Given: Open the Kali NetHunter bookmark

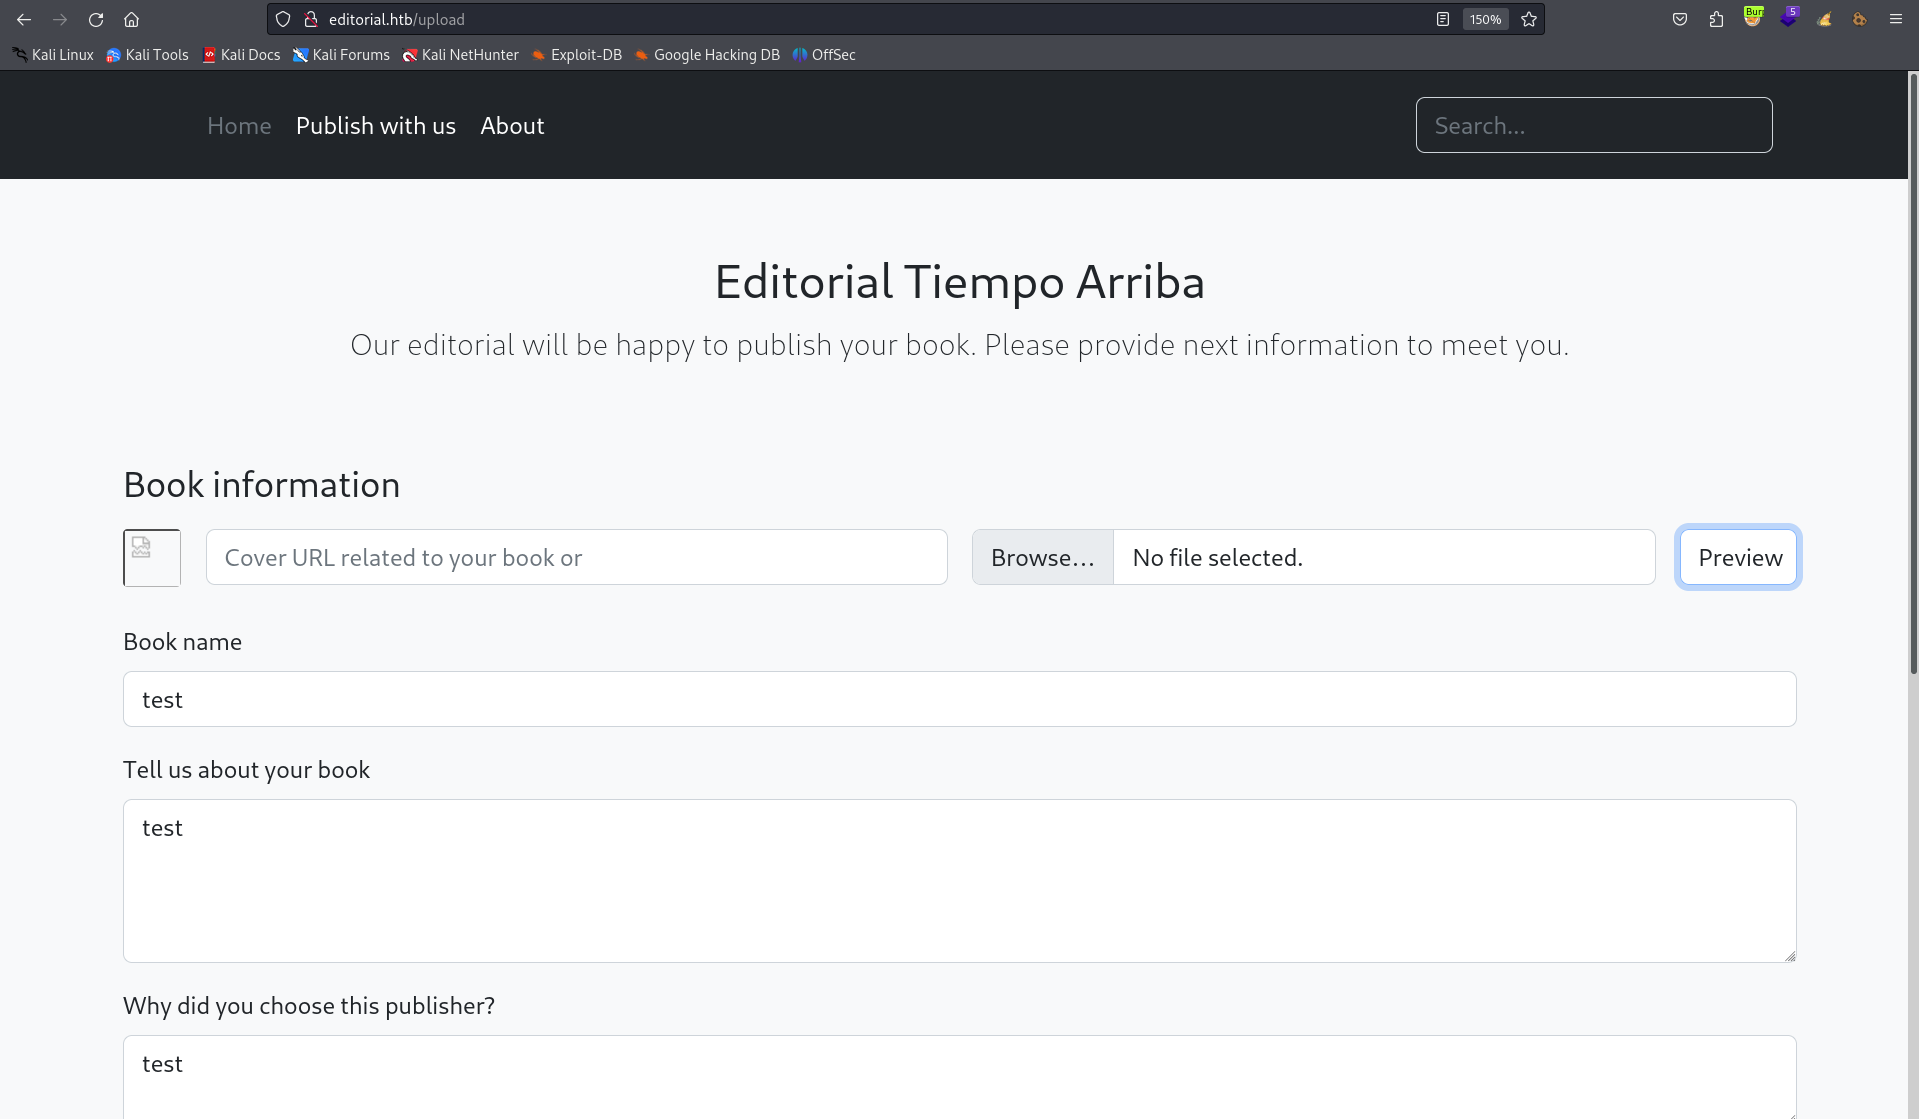Looking at the screenshot, I should (470, 55).
